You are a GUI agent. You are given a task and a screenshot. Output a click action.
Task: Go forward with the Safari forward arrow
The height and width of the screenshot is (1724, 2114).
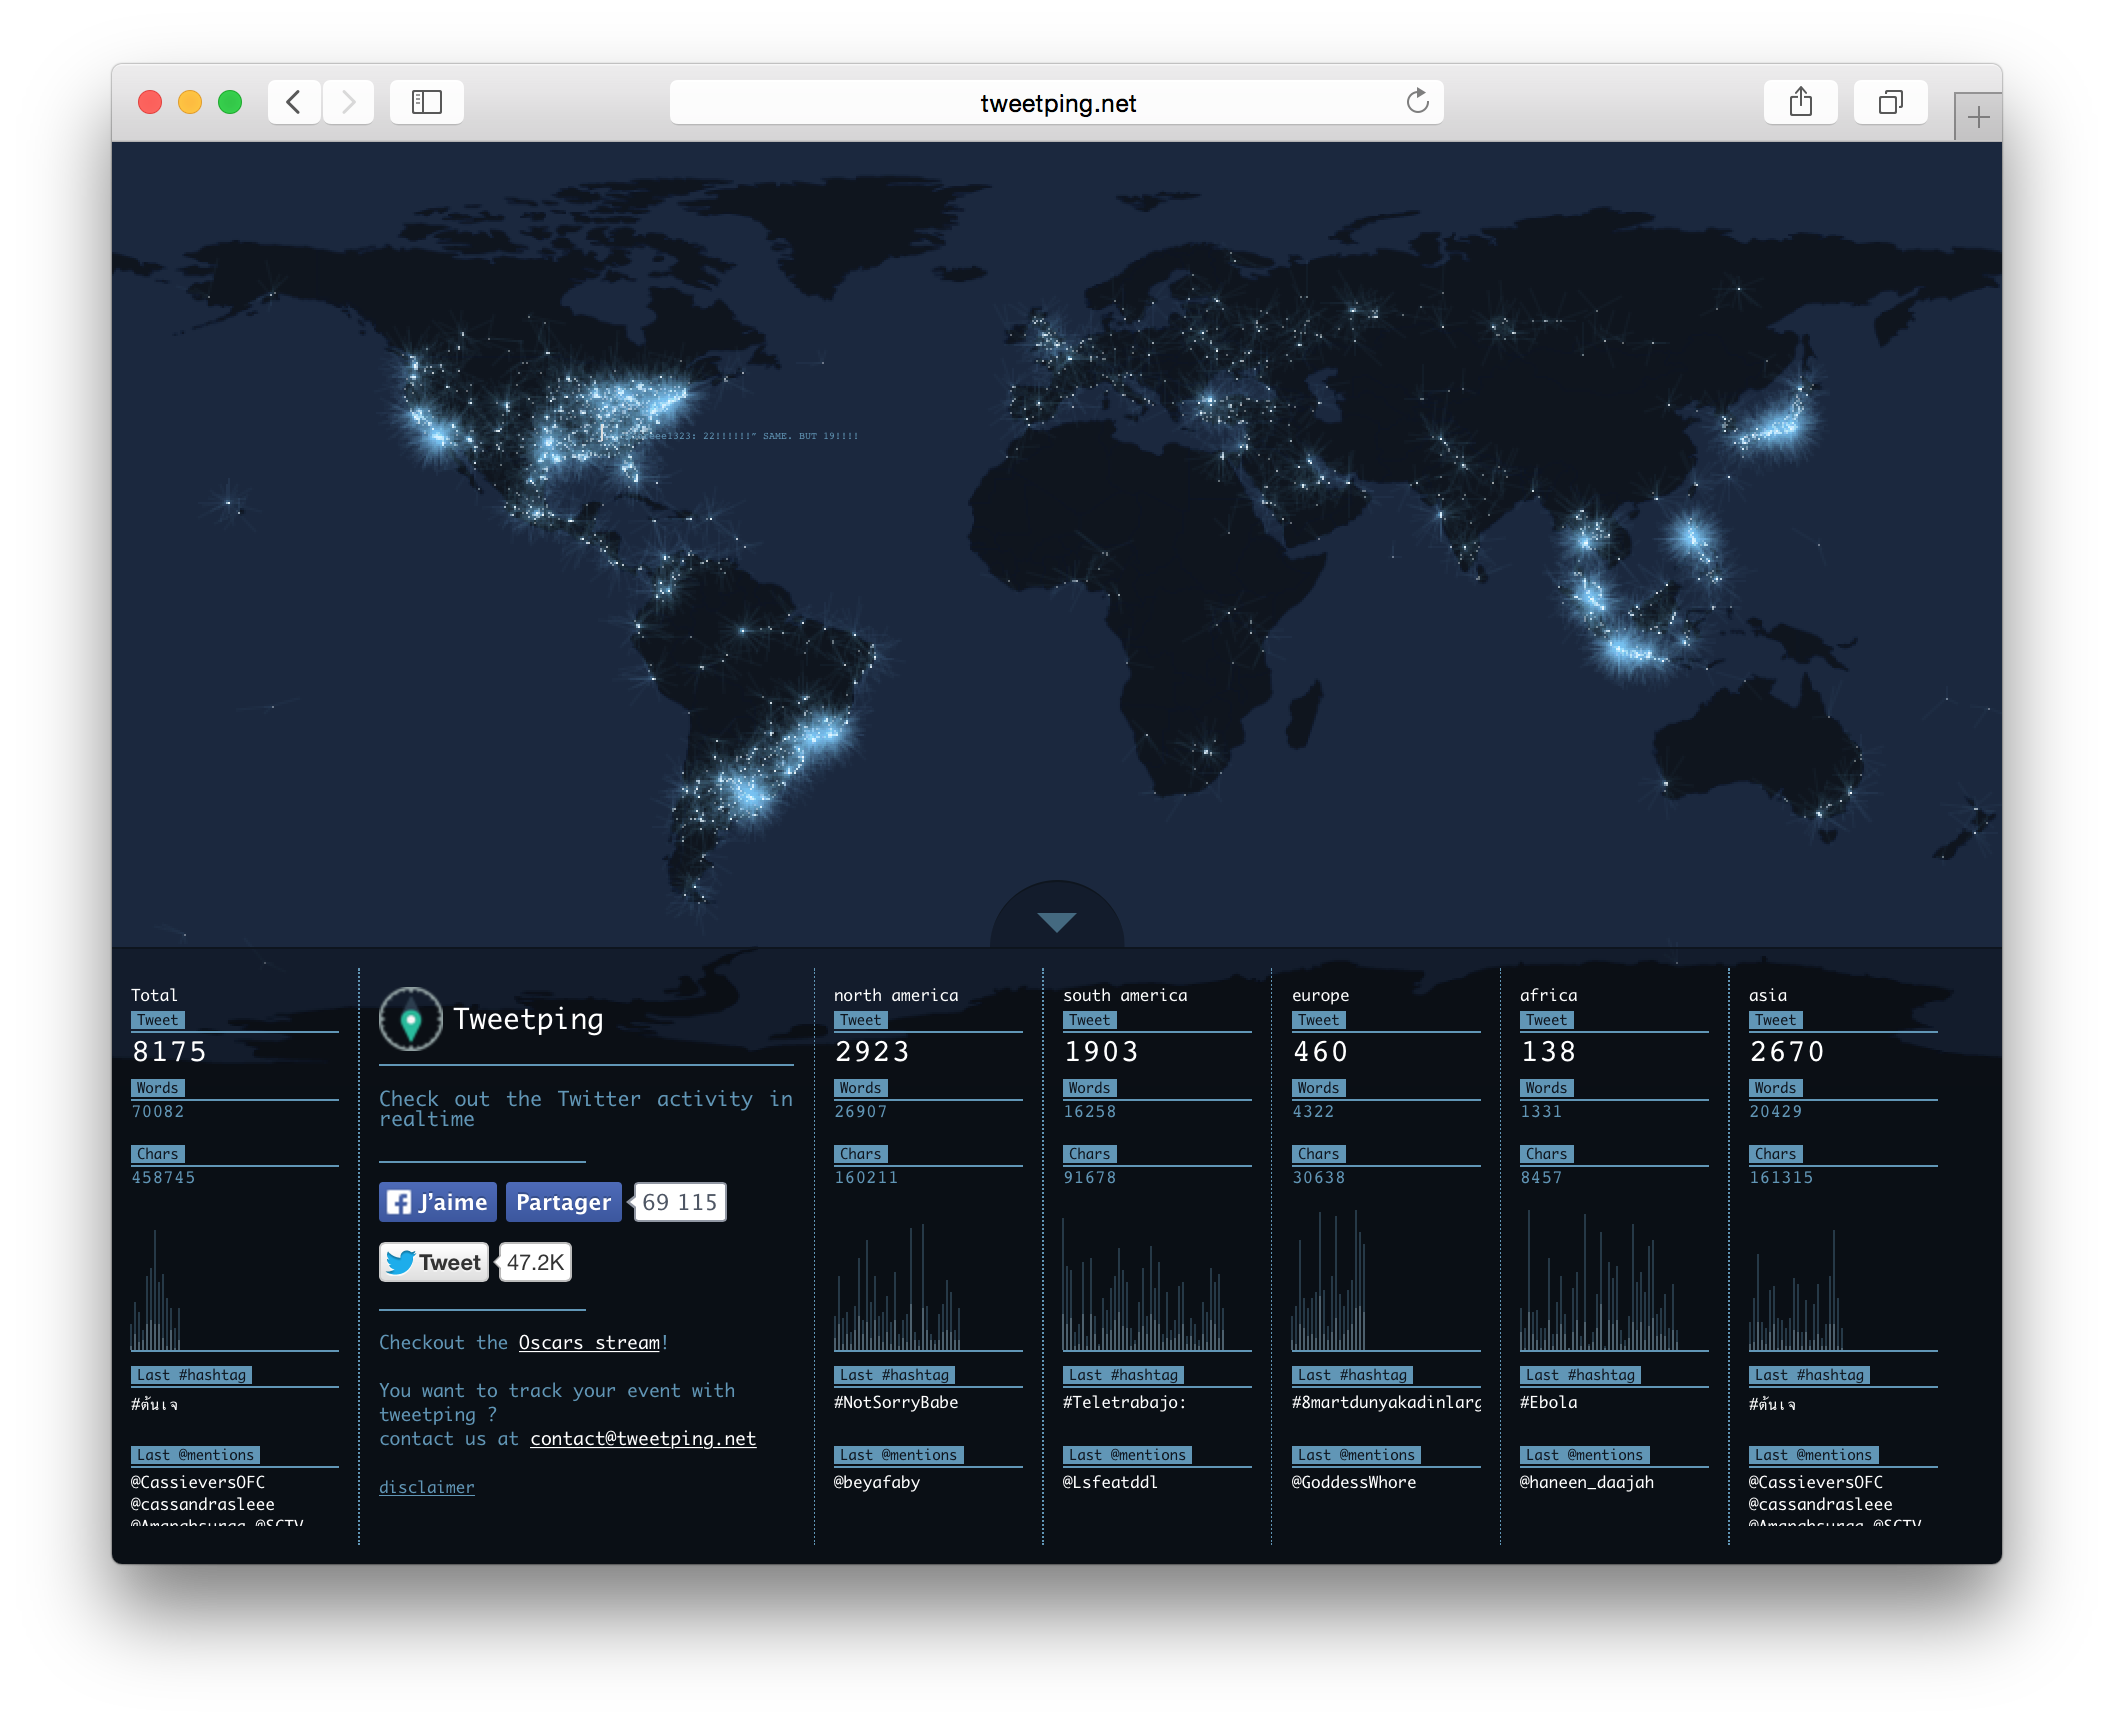(x=348, y=102)
